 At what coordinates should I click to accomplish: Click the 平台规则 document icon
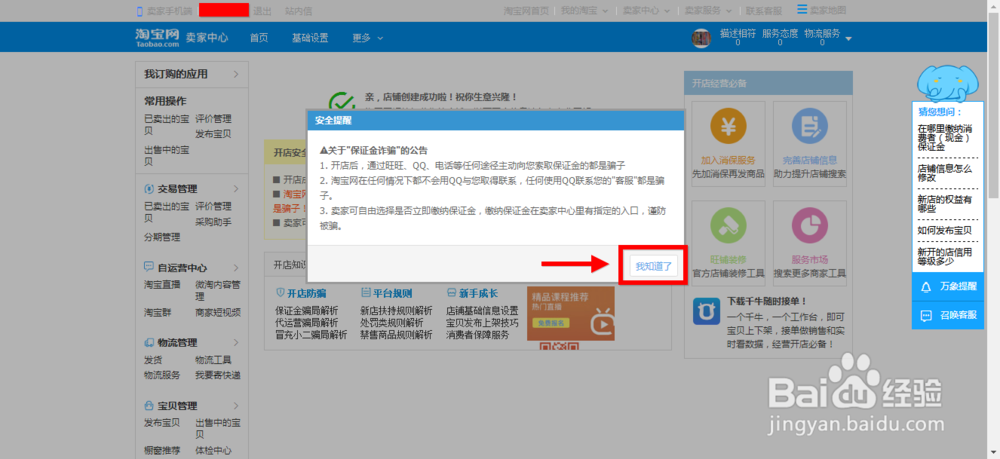coord(365,293)
